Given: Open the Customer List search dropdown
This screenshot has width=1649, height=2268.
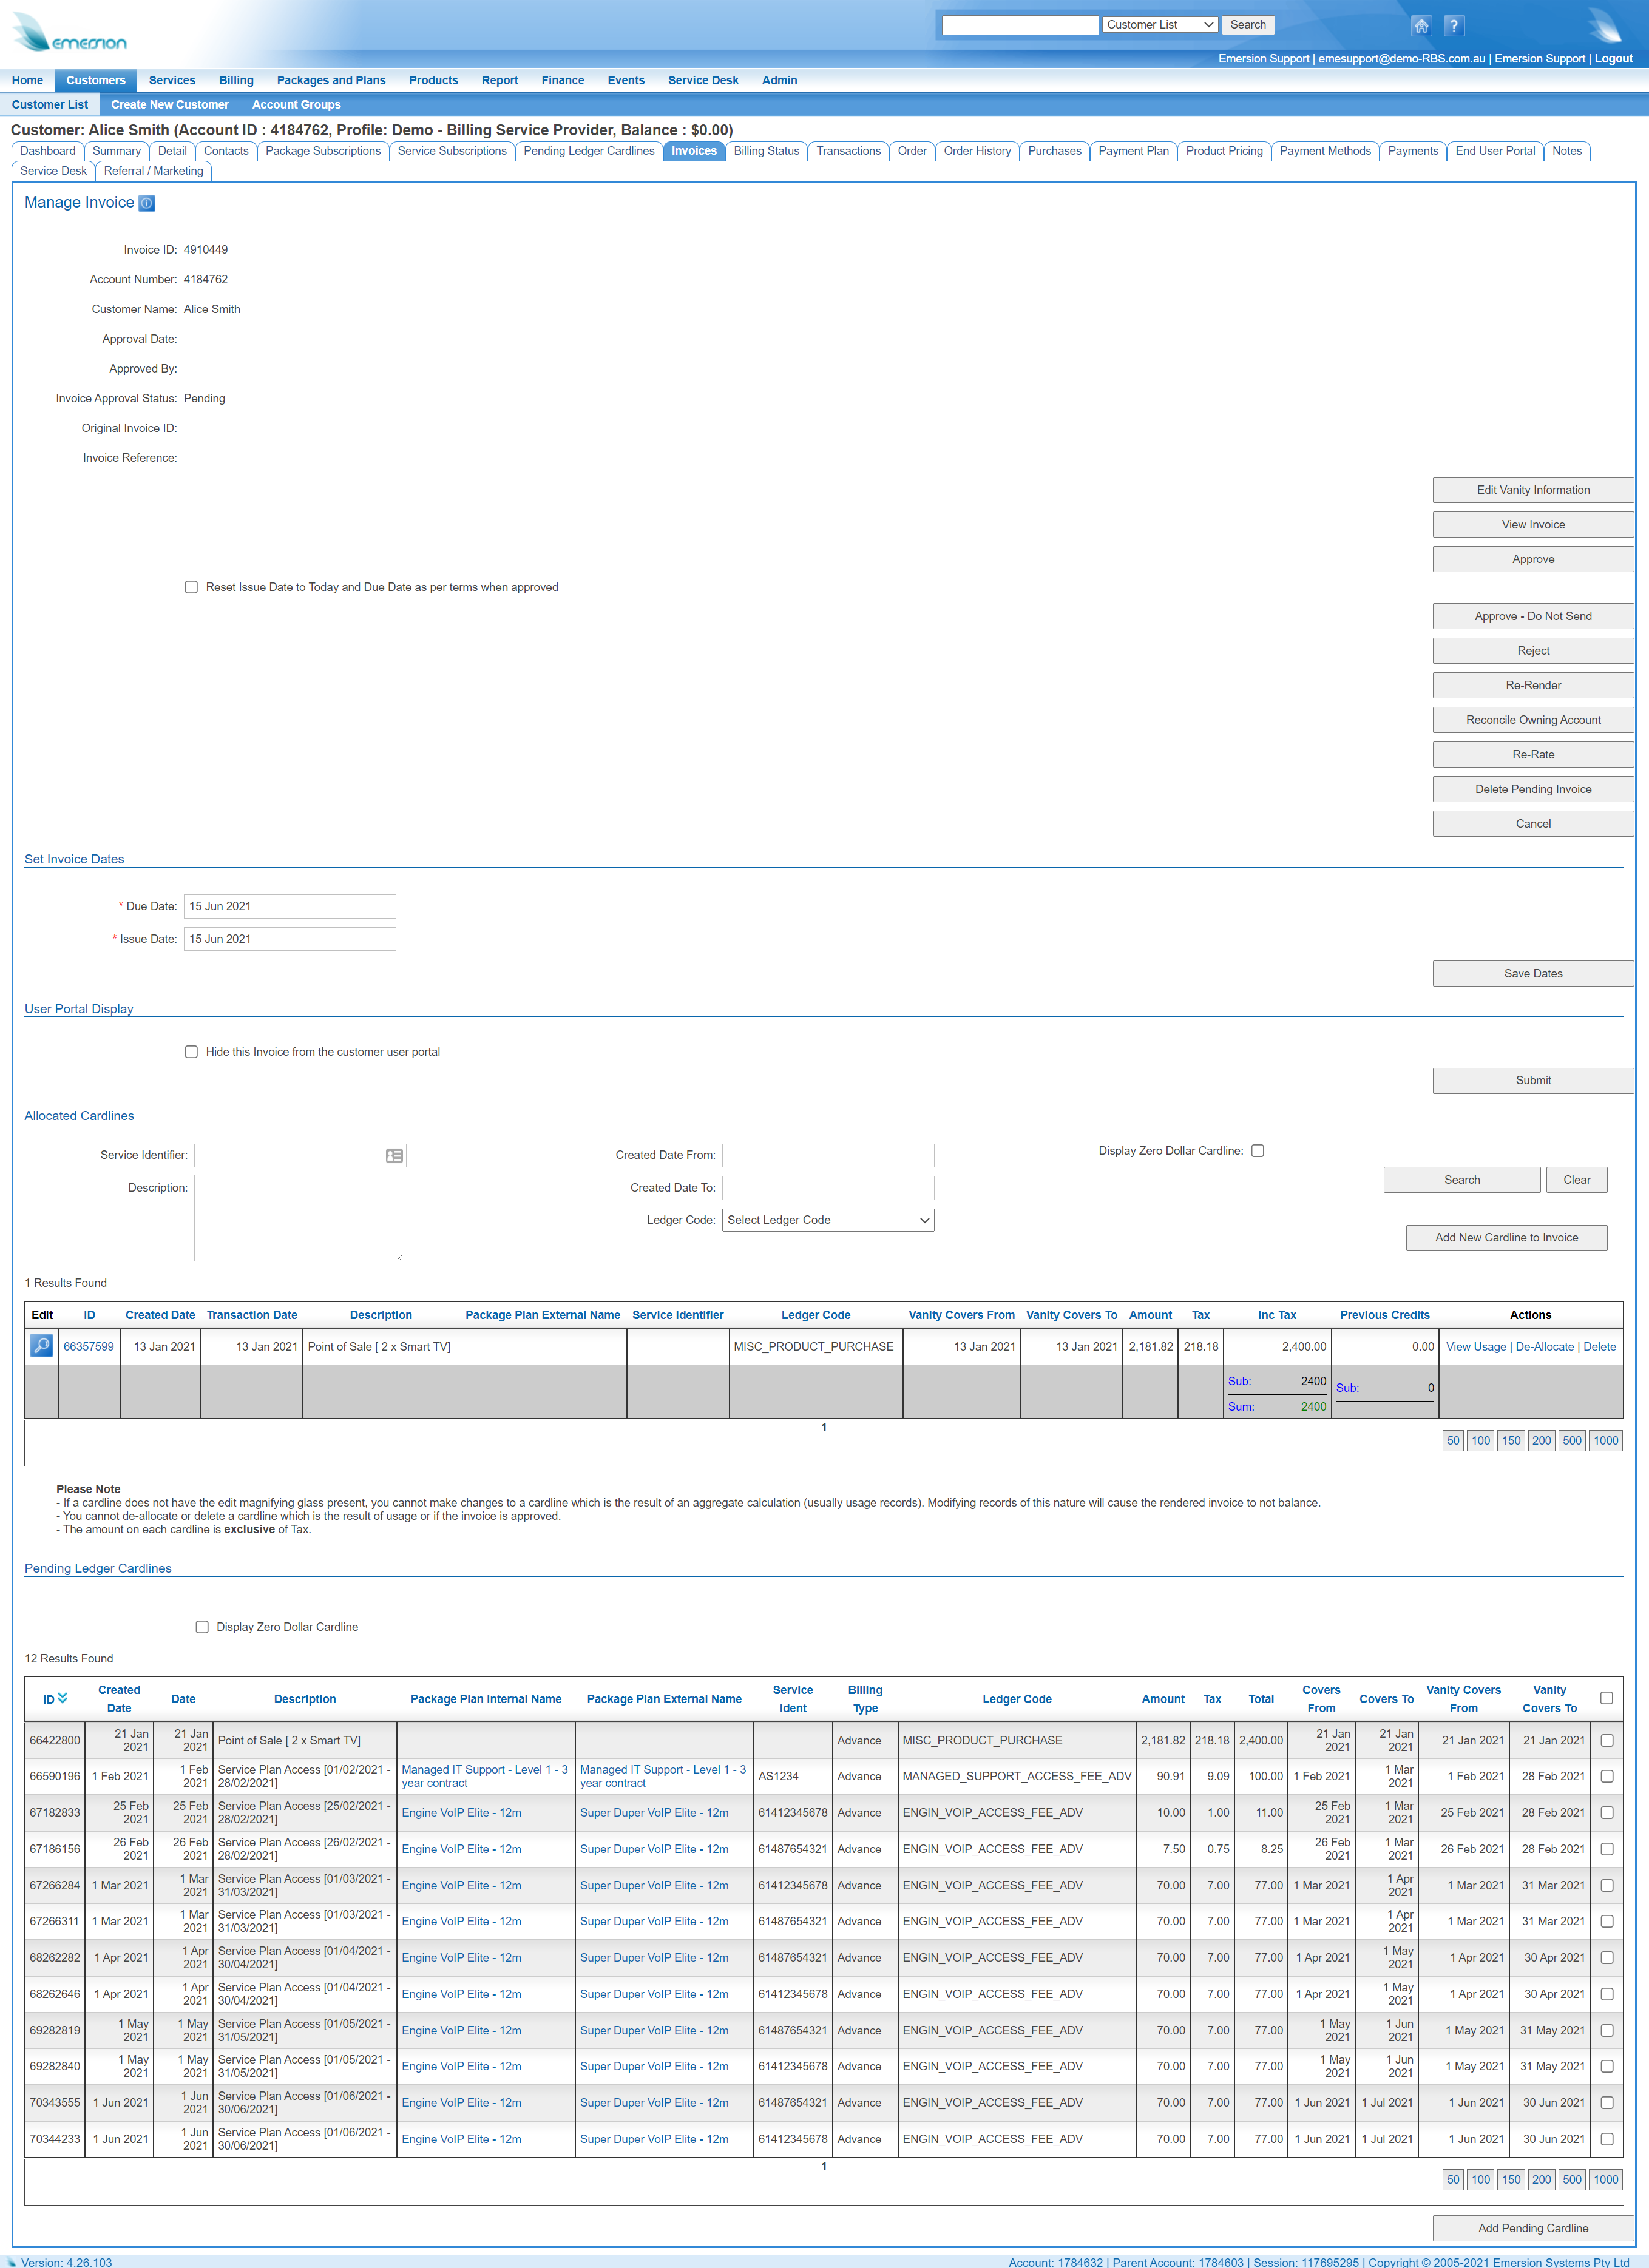Looking at the screenshot, I should pos(1159,25).
